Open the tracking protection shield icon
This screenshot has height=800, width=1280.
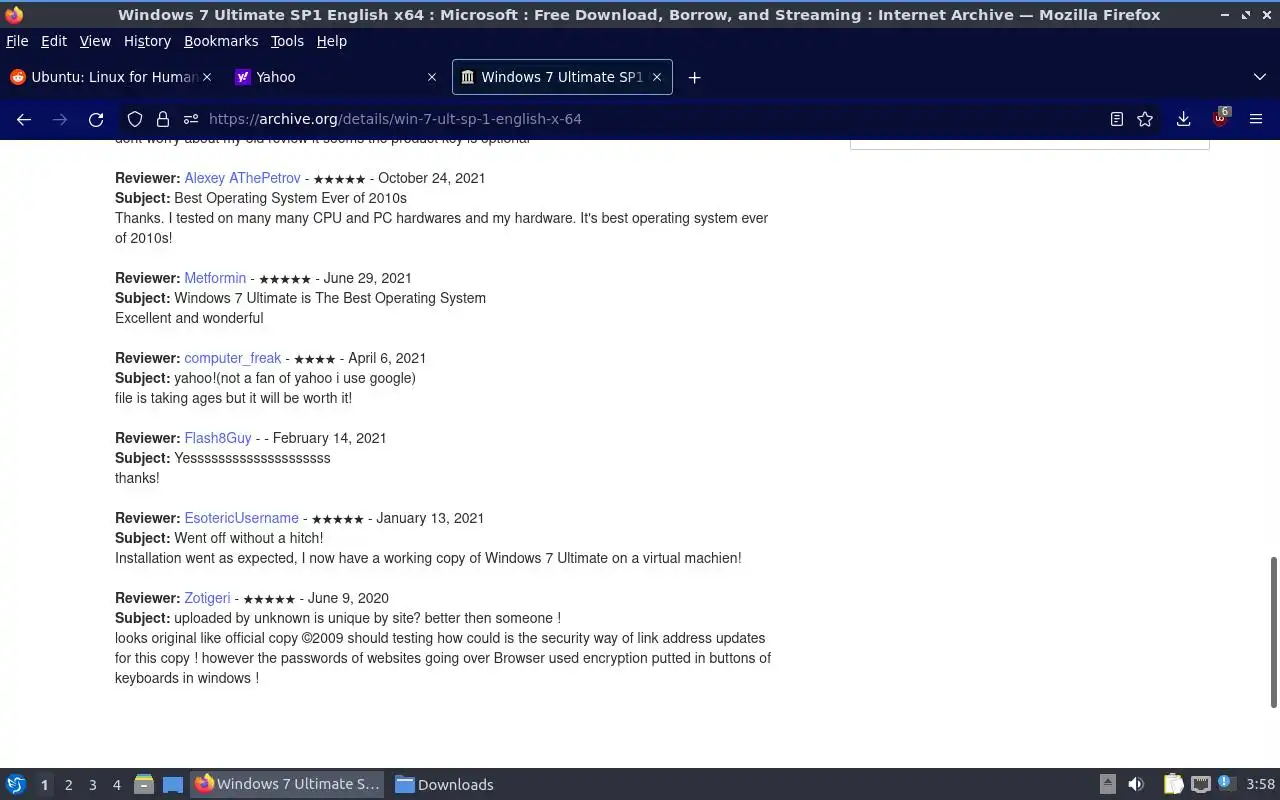tap(135, 119)
